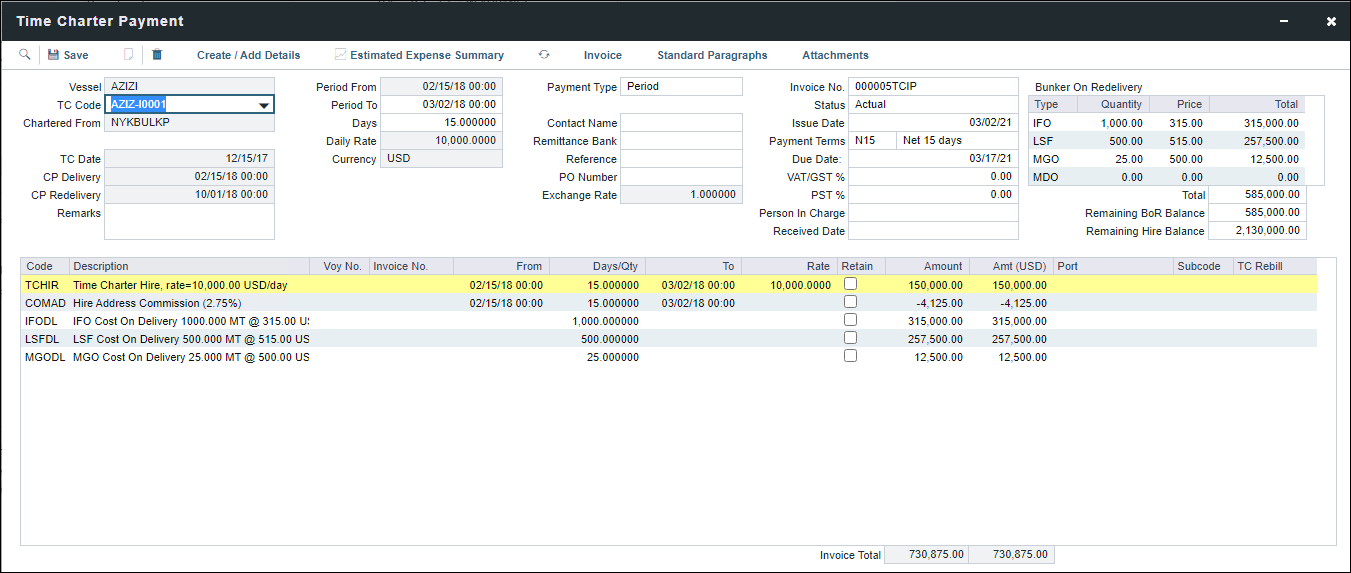Enable Retain for Hire Address Commission row
The height and width of the screenshot is (573, 1351).
point(850,302)
